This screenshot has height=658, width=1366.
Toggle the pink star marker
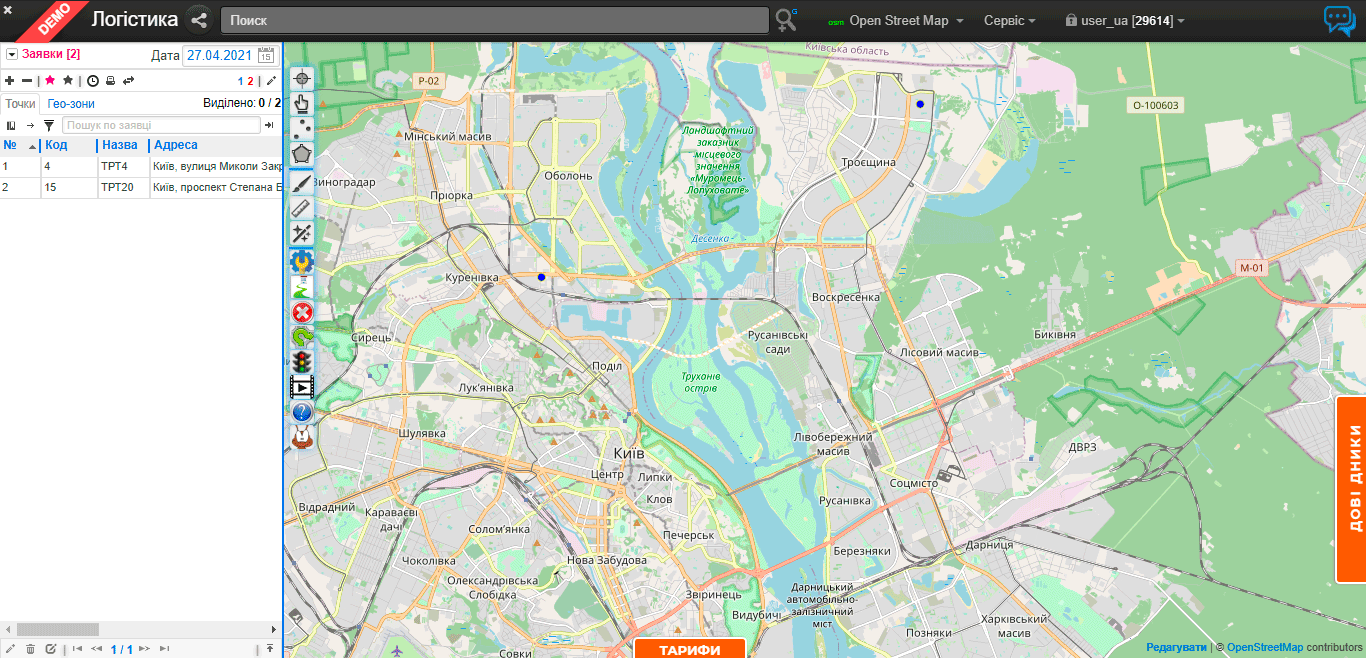tap(50, 80)
